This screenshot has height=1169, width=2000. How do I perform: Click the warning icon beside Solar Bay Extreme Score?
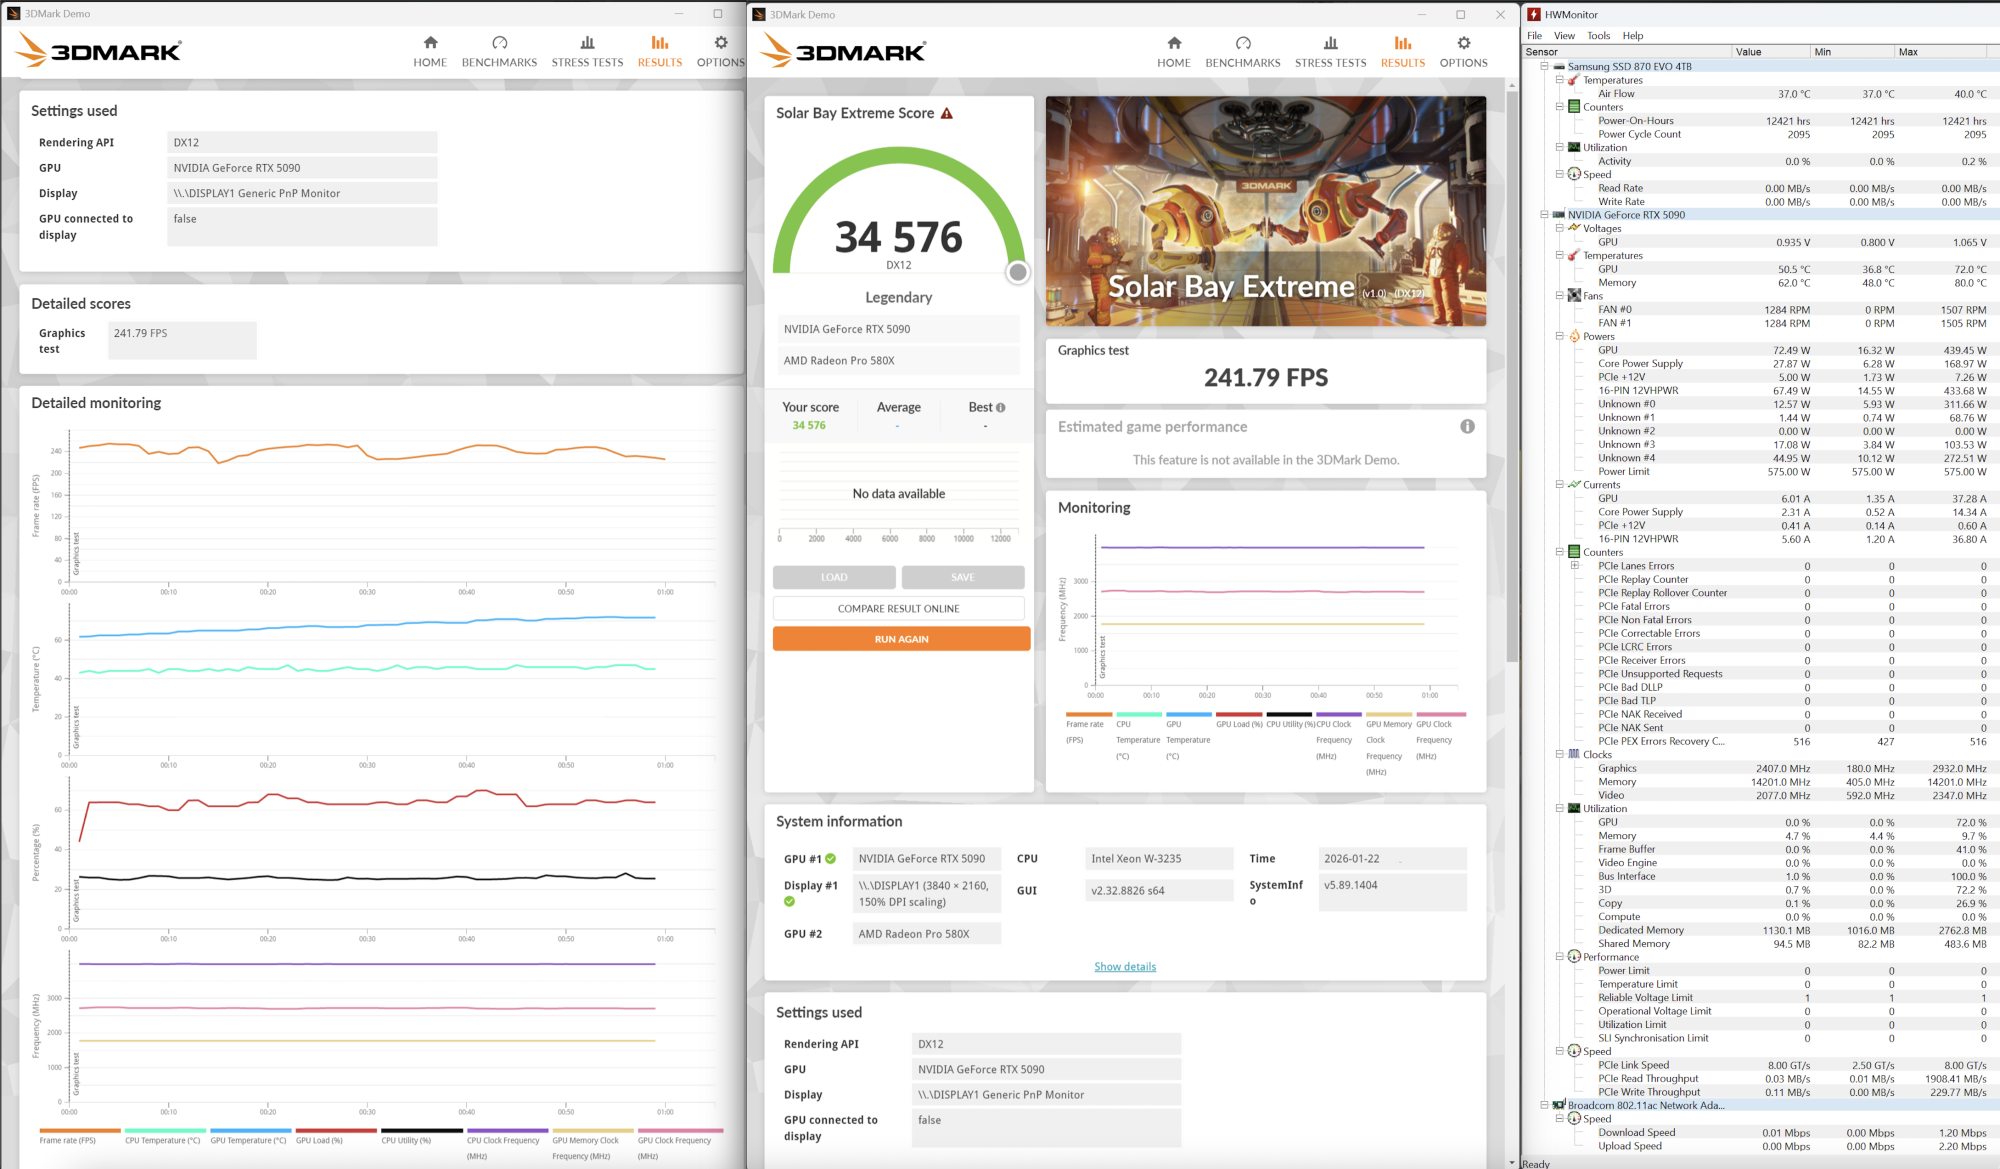pos(946,114)
